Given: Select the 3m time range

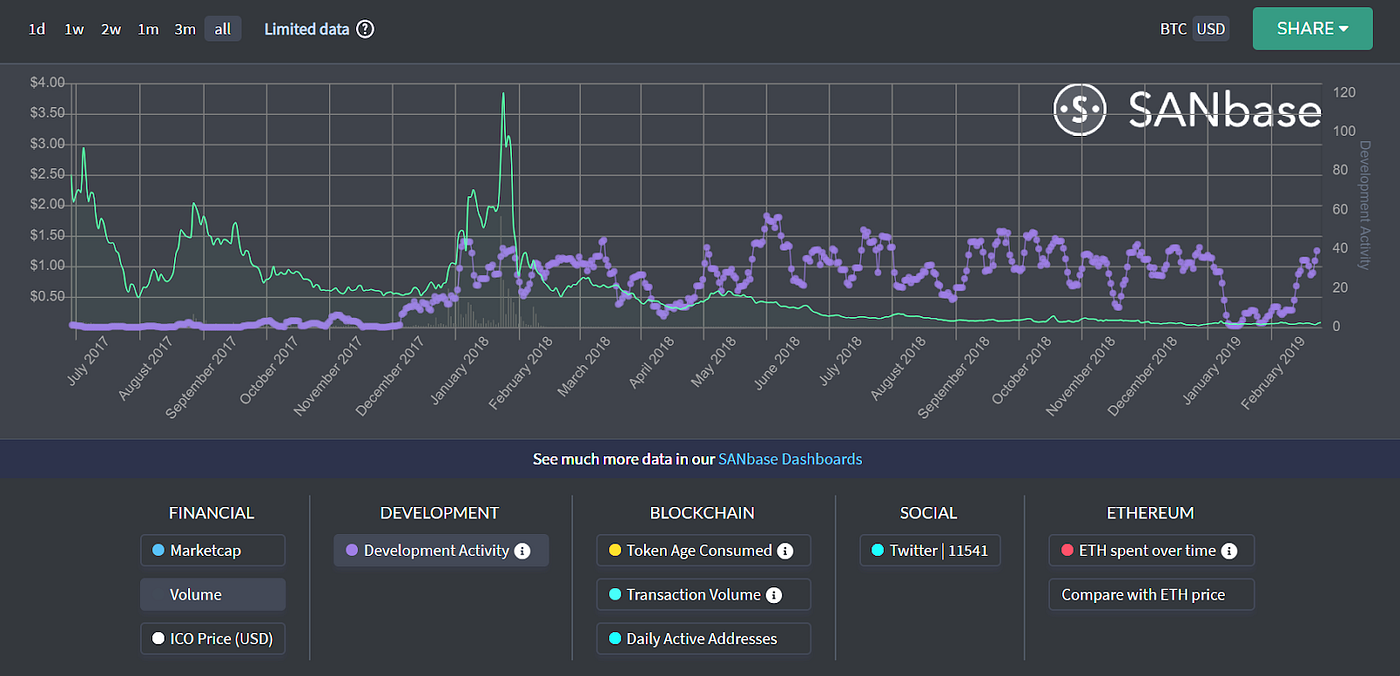Looking at the screenshot, I should (x=185, y=29).
